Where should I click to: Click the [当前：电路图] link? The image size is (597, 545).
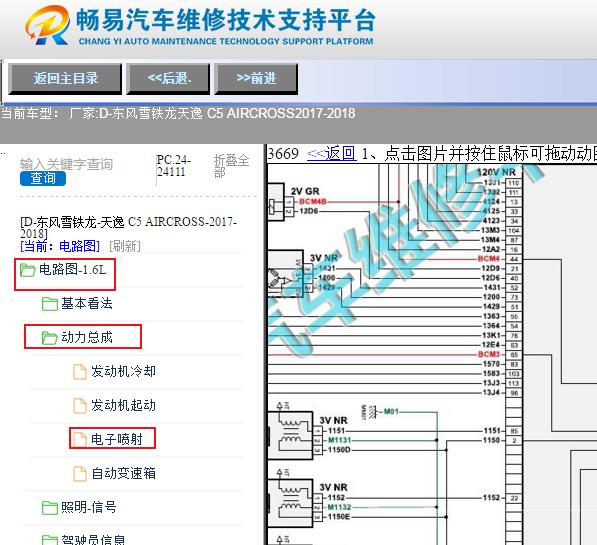(60, 246)
